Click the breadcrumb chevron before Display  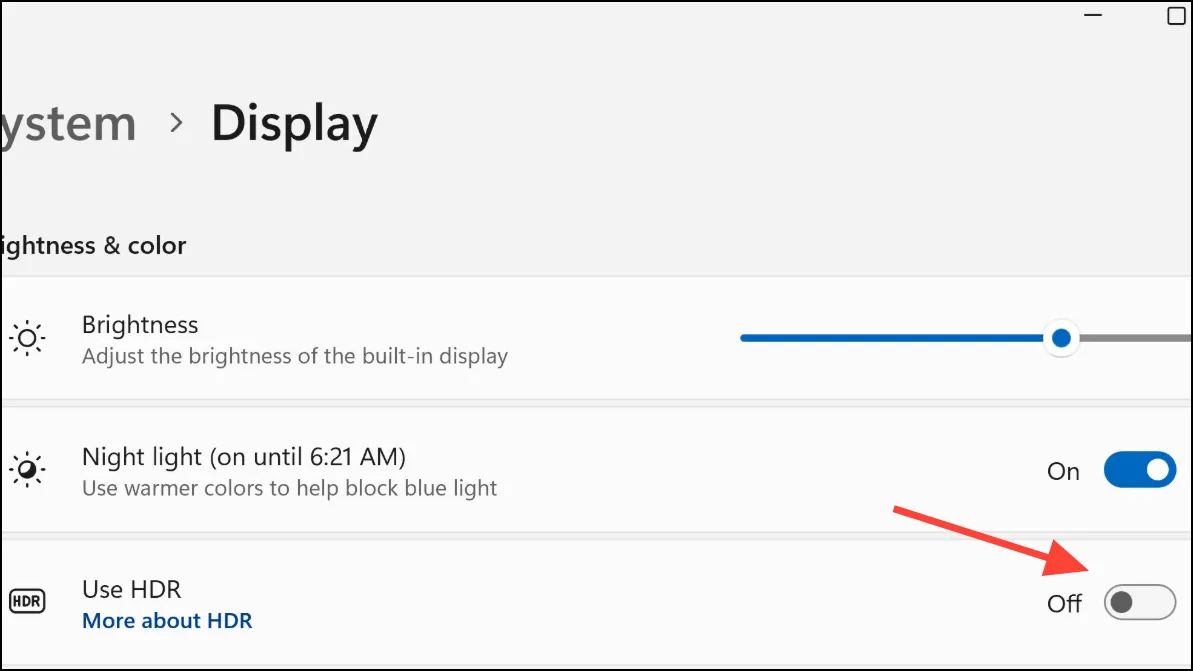tap(177, 122)
